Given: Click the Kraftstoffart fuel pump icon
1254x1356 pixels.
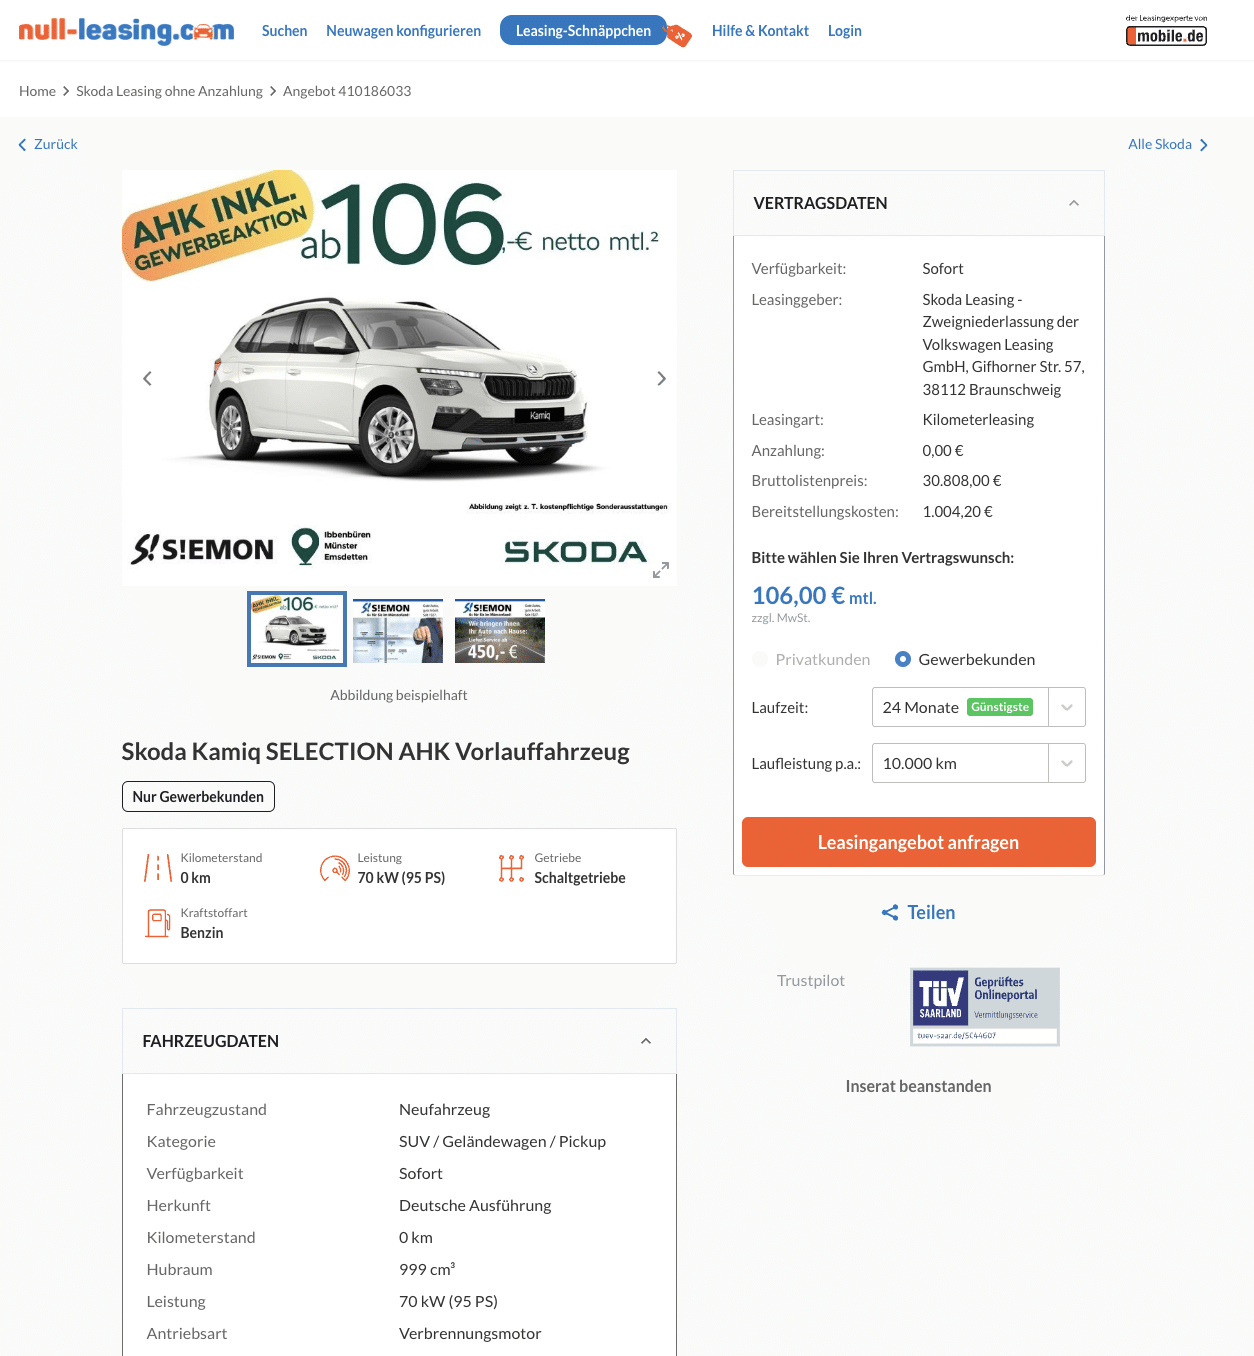Looking at the screenshot, I should pyautogui.click(x=158, y=923).
